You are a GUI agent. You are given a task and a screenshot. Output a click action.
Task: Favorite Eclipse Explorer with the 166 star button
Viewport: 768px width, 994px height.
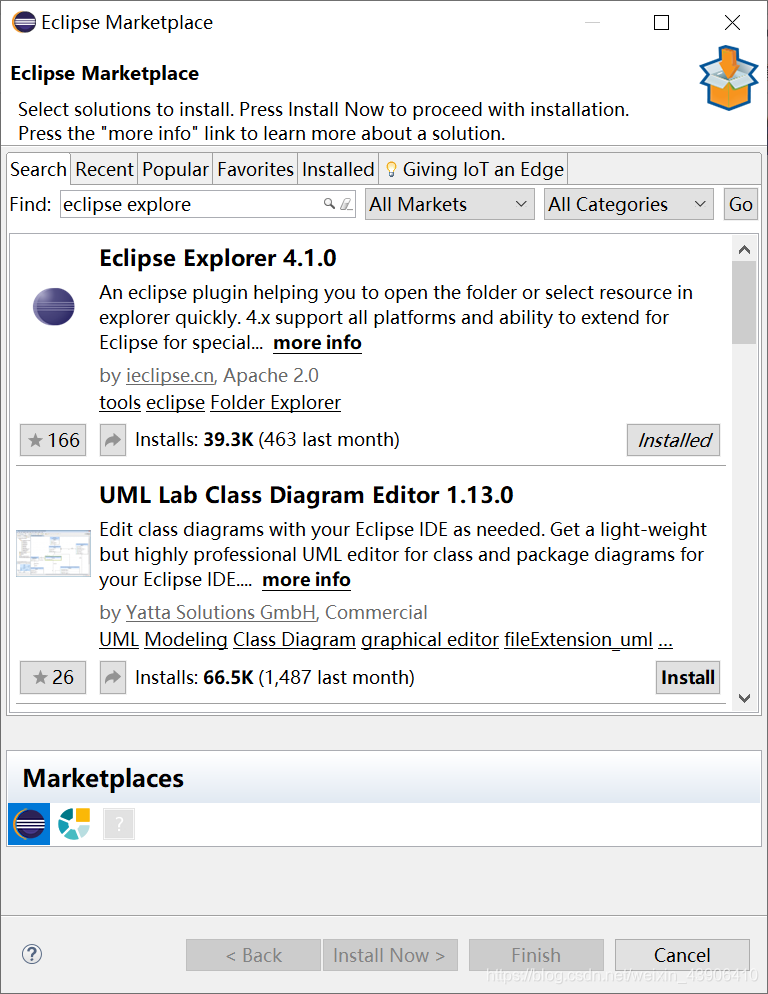pyautogui.click(x=53, y=440)
